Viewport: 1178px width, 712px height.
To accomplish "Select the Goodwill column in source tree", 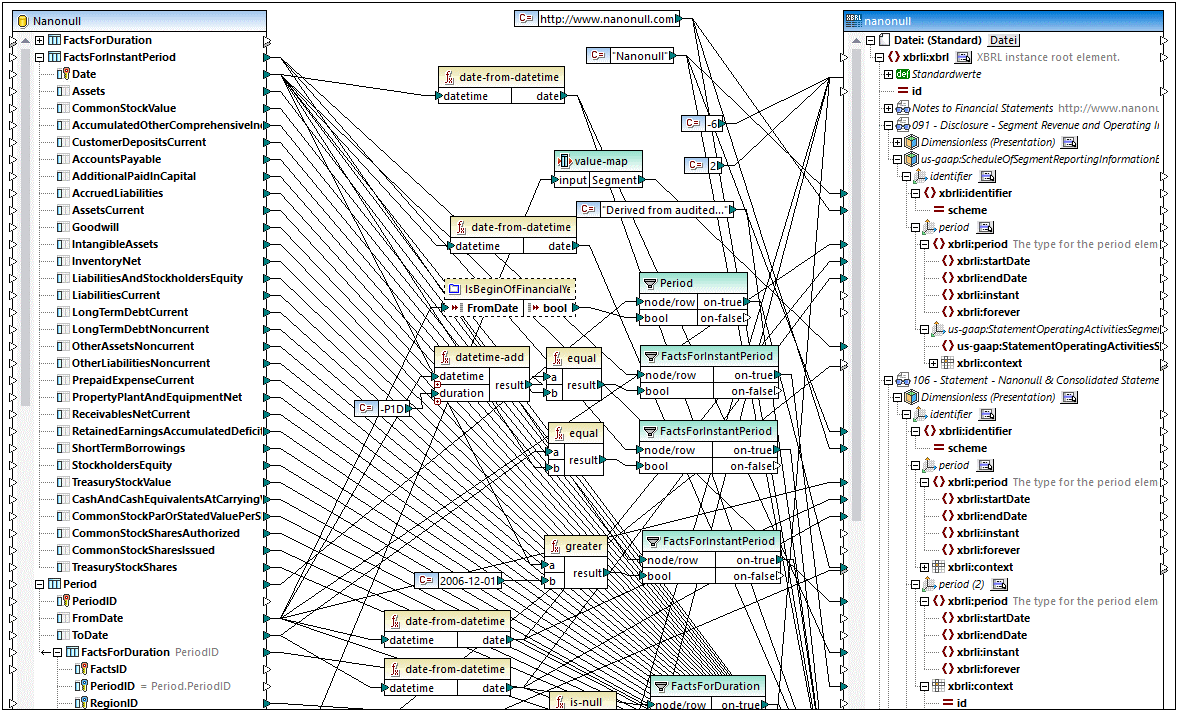I will 95,227.
